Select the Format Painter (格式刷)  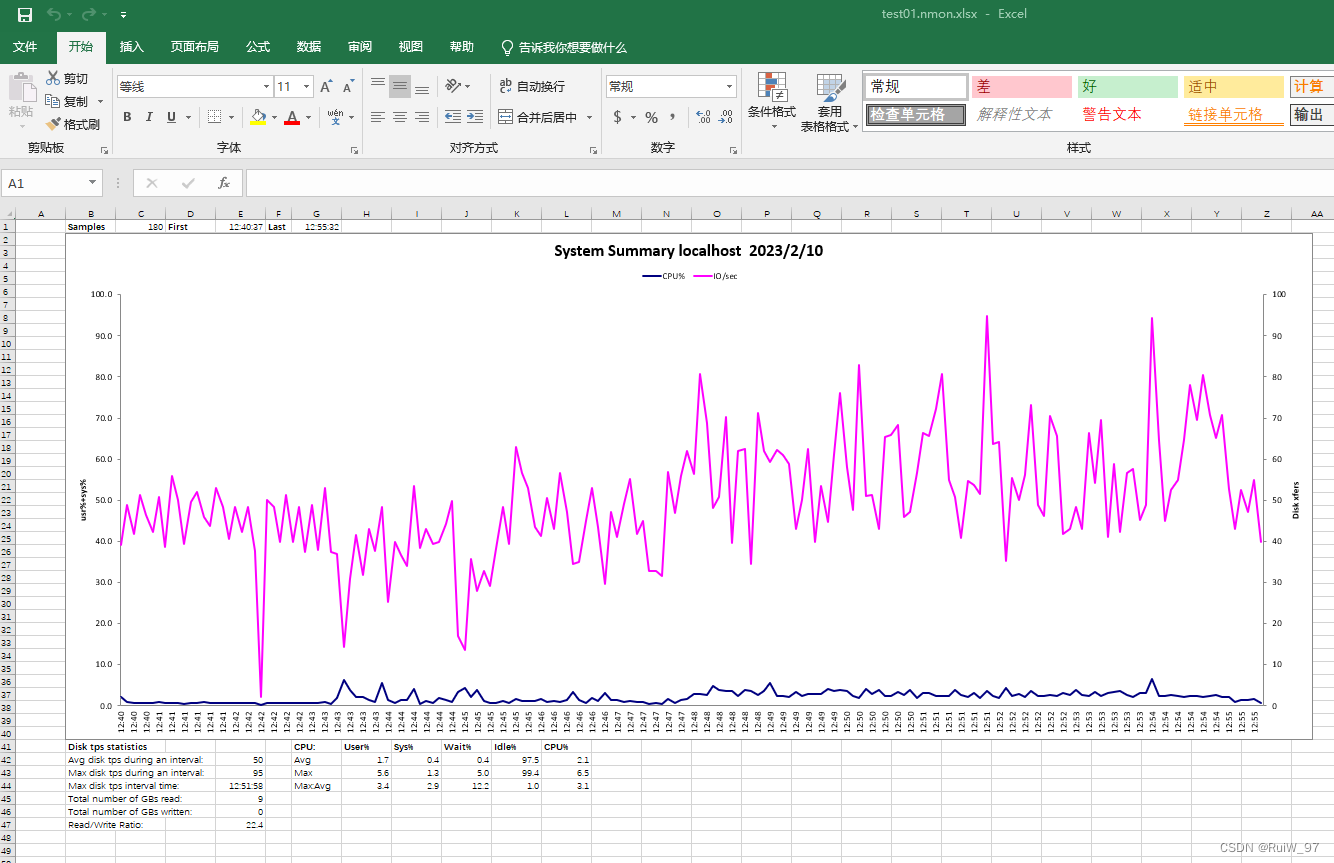73,124
